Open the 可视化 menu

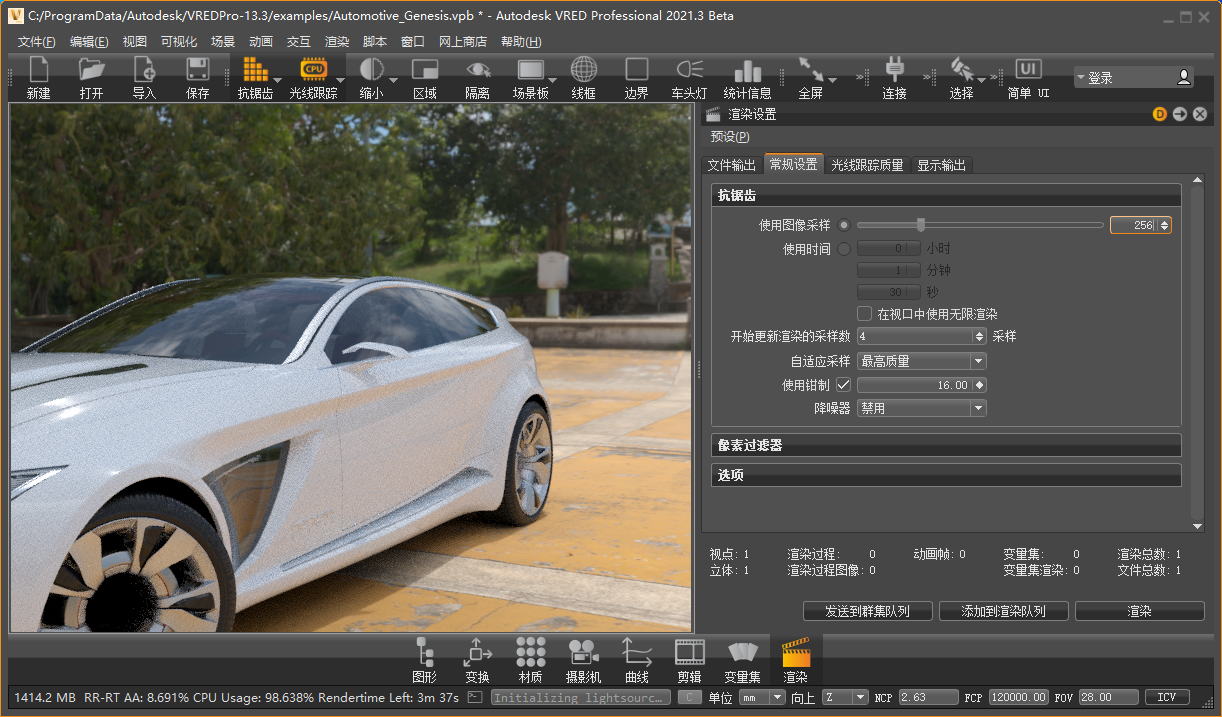pyautogui.click(x=179, y=42)
